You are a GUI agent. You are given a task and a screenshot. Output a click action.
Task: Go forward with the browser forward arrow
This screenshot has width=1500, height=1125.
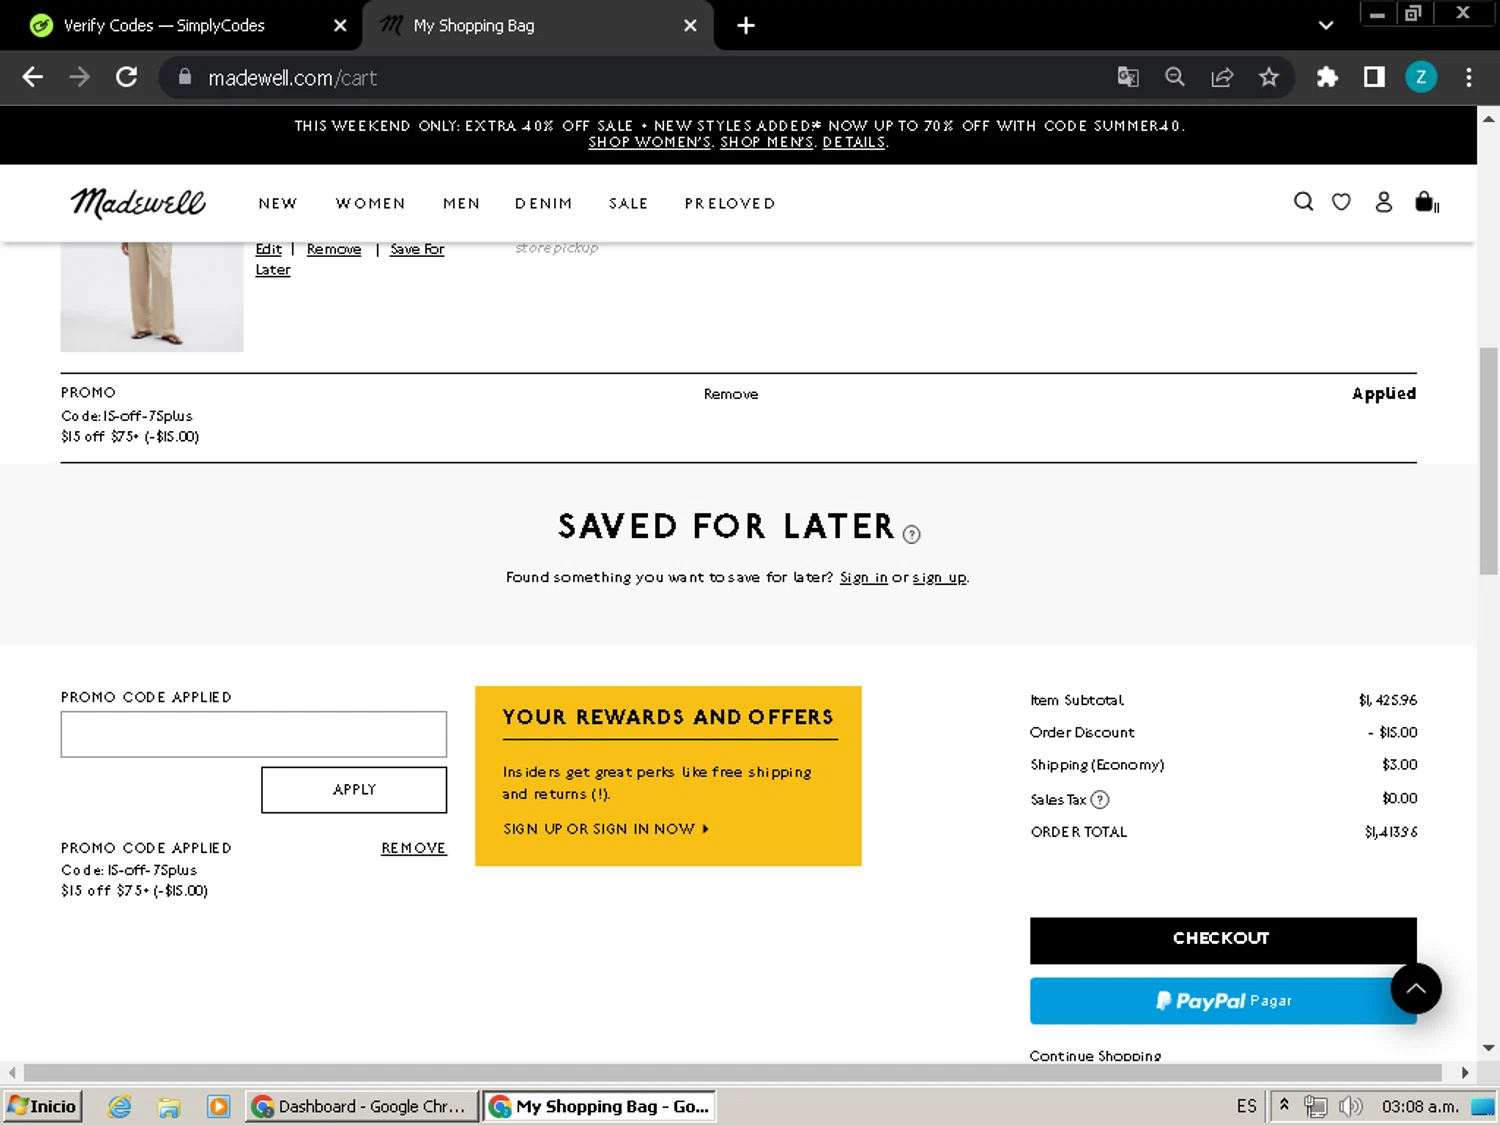point(79,77)
